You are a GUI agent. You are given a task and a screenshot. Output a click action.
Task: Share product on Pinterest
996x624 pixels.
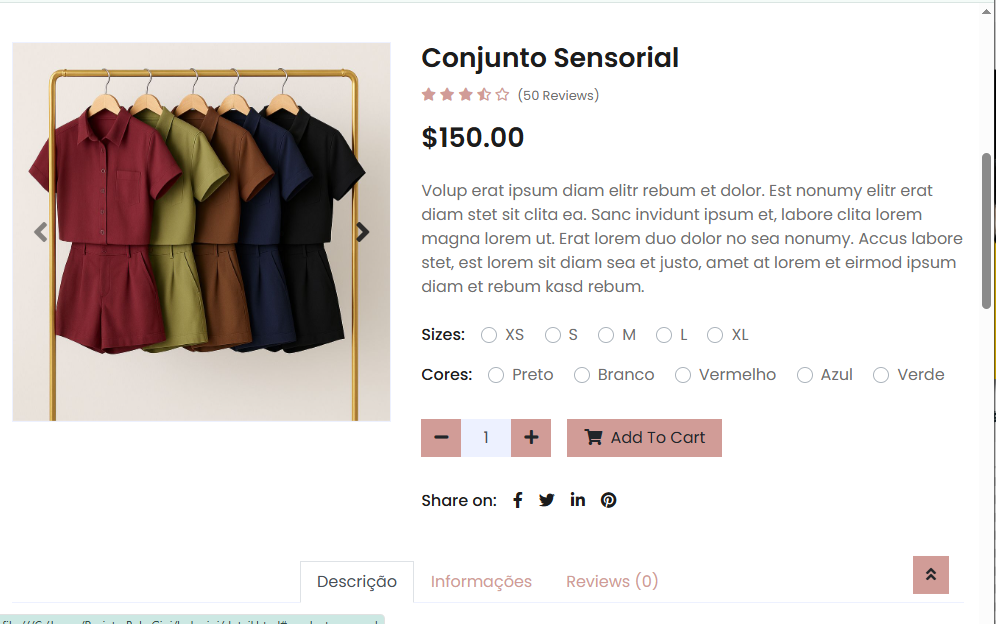[609, 500]
